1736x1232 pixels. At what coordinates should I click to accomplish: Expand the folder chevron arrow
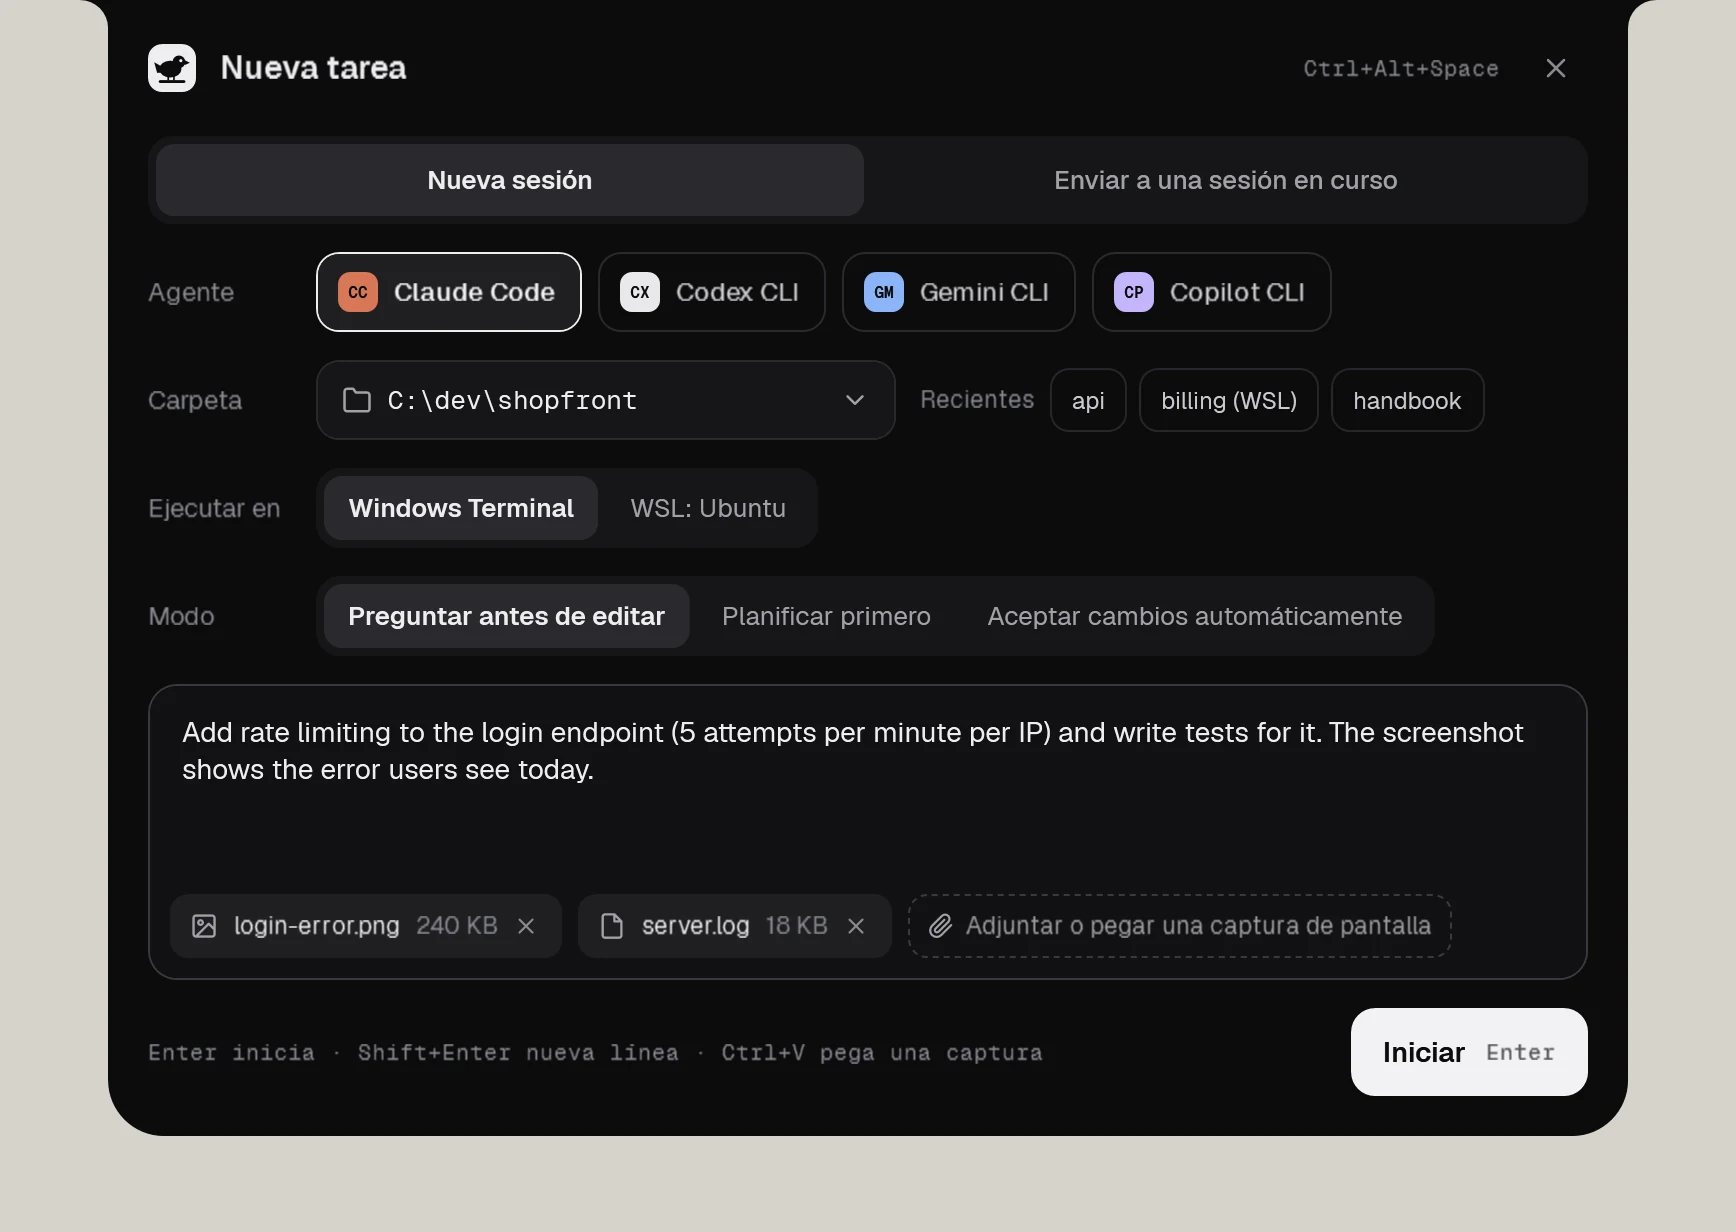pos(855,400)
